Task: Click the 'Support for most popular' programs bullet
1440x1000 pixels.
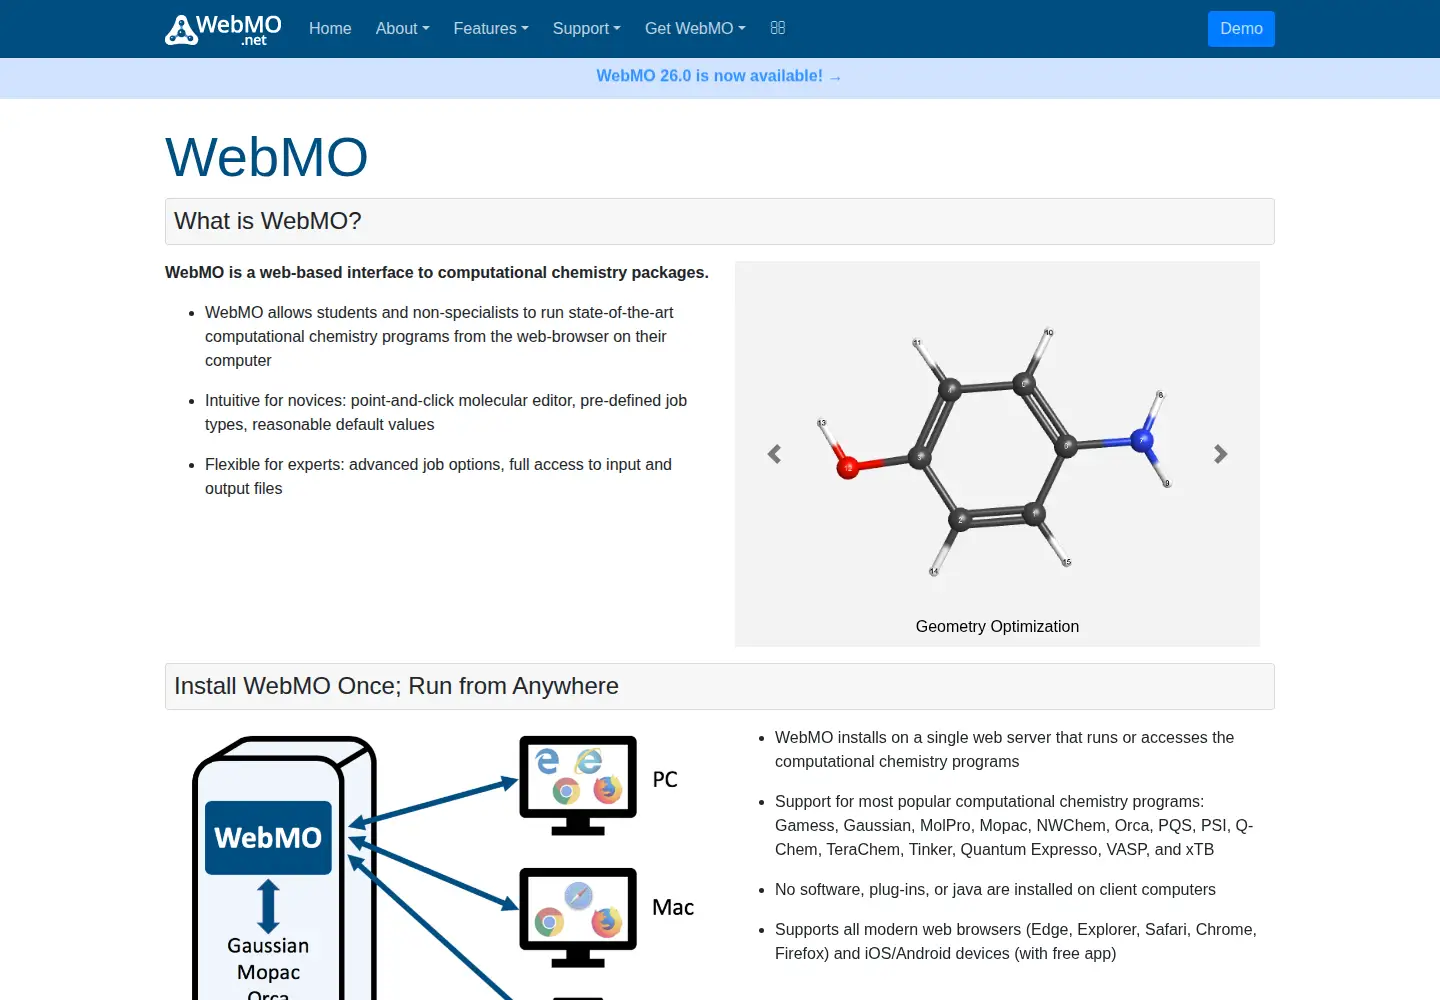Action: tap(1014, 825)
